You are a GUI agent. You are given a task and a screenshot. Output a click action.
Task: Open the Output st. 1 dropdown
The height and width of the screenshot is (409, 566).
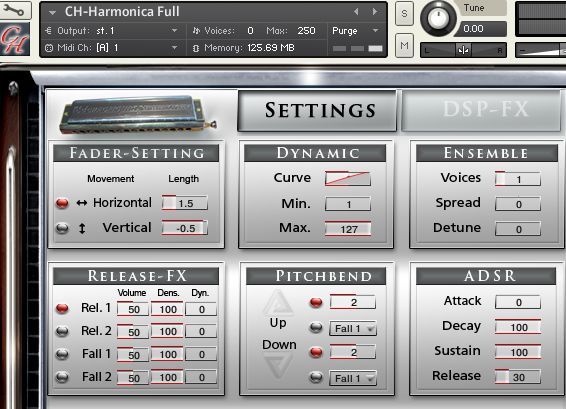pyautogui.click(x=112, y=31)
